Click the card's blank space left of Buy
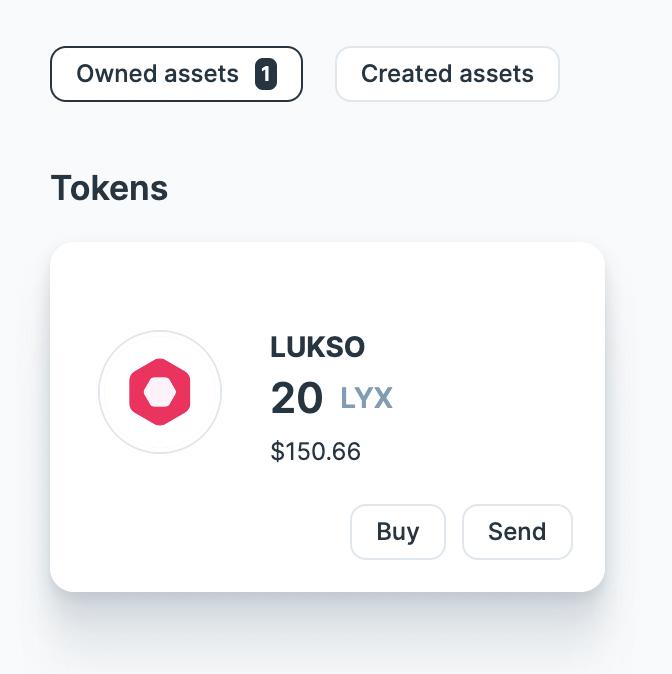Viewport: 672px width, 674px height. [x=200, y=532]
